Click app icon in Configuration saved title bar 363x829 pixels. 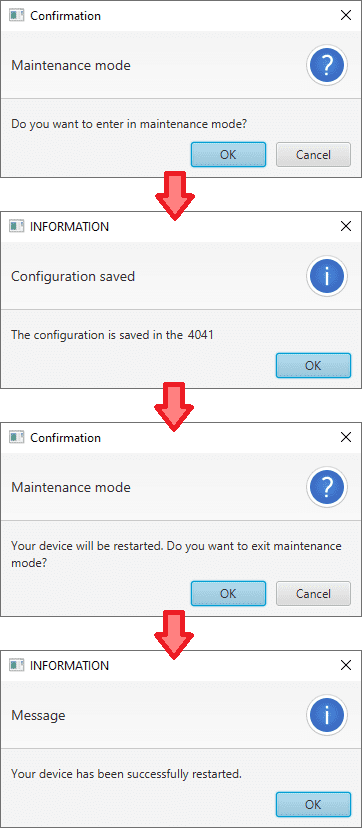pos(17,226)
